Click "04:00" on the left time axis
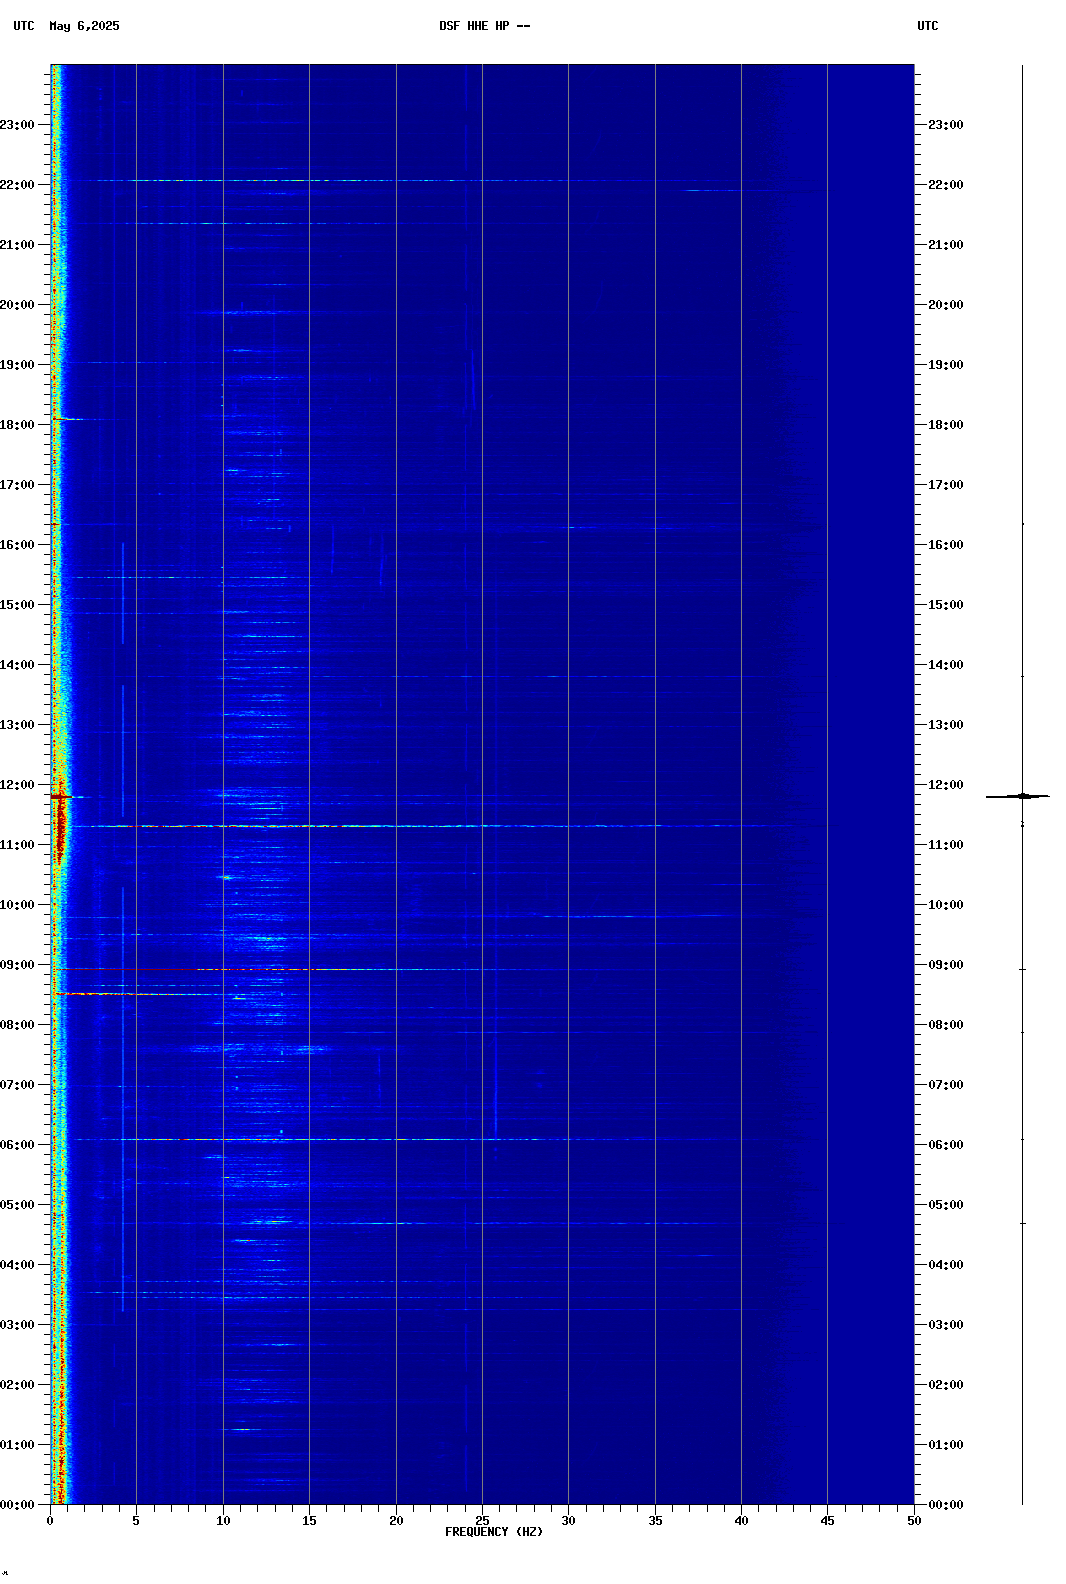Screen dimensions: 1066x1584 [17, 1265]
